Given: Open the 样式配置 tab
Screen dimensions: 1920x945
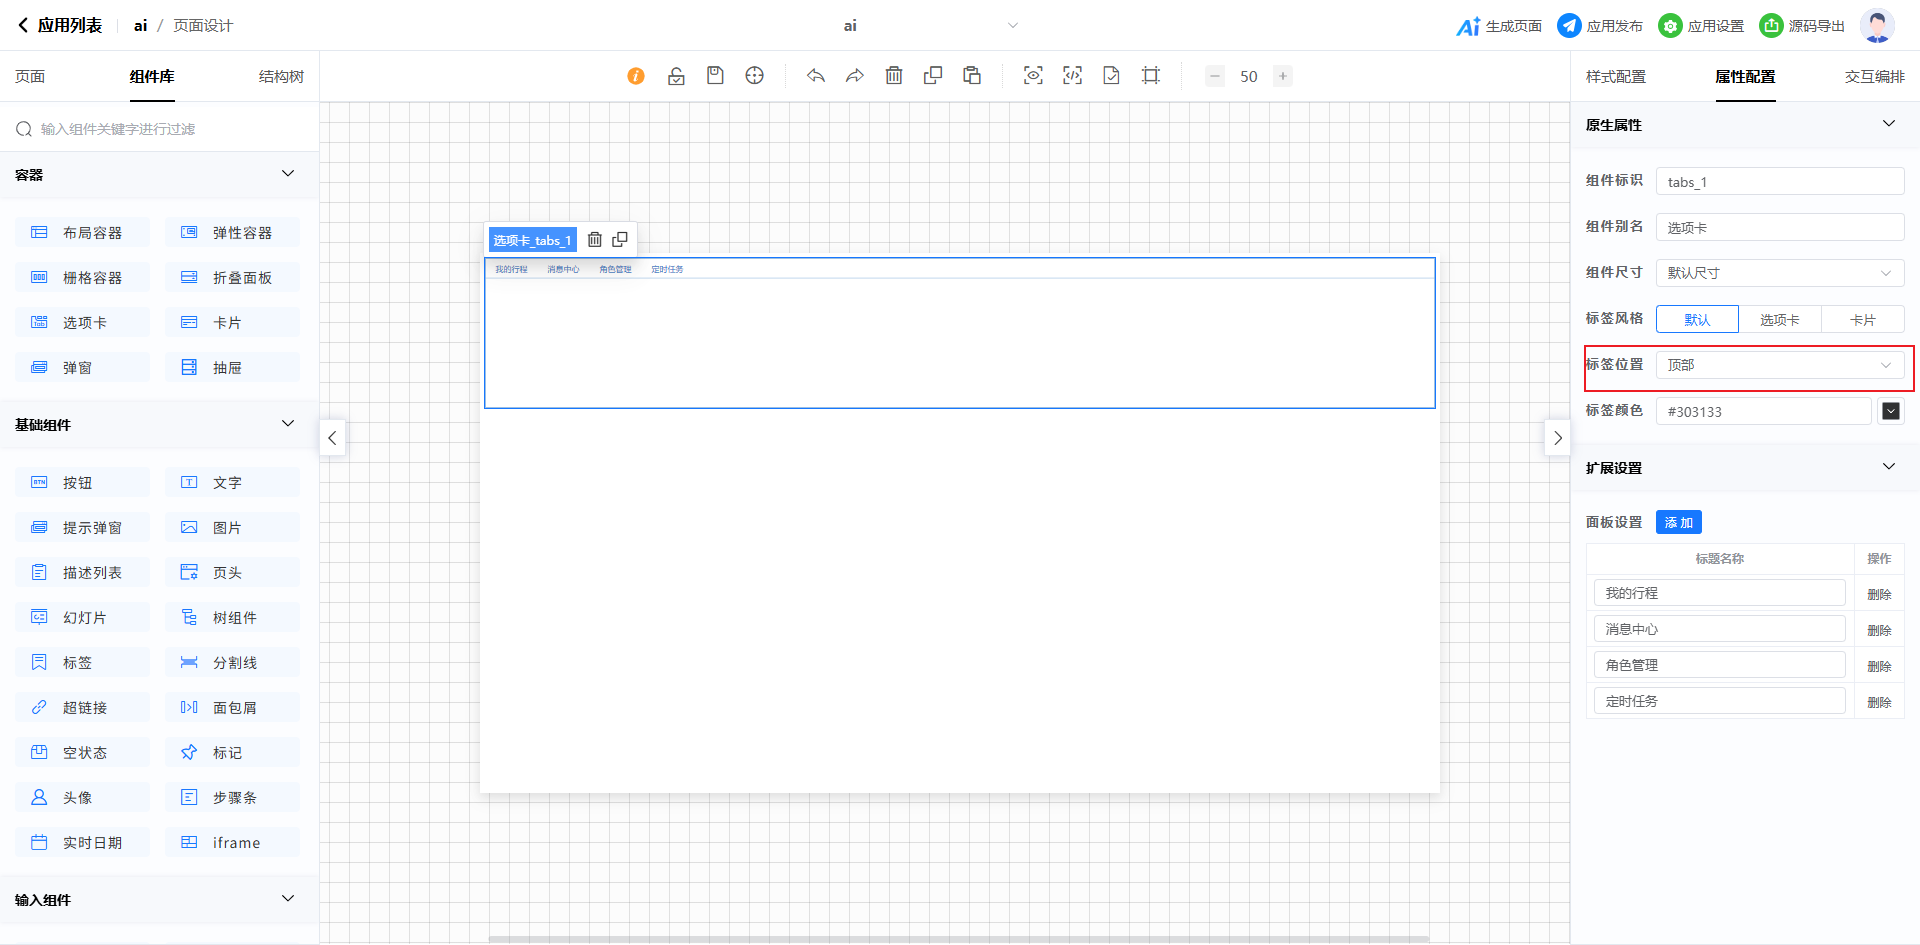Looking at the screenshot, I should point(1615,77).
